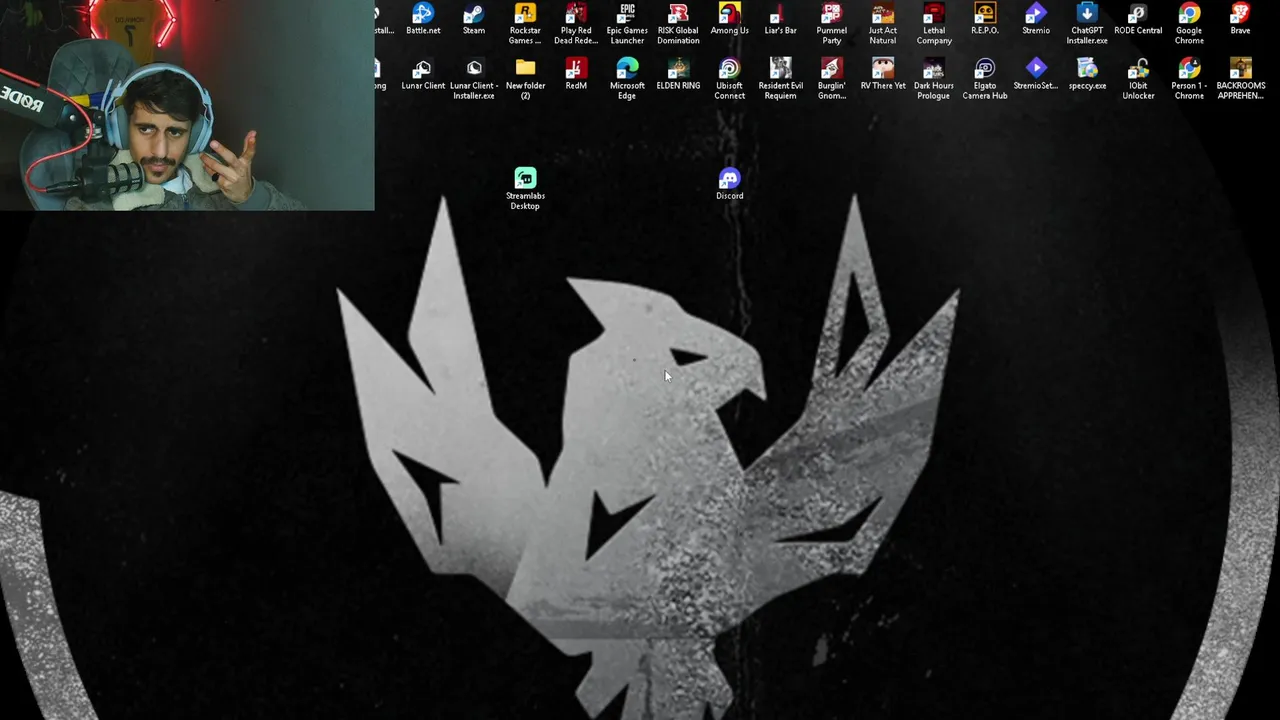
Task: Select the R.E.P.O. game icon
Action: pyautogui.click(x=985, y=19)
